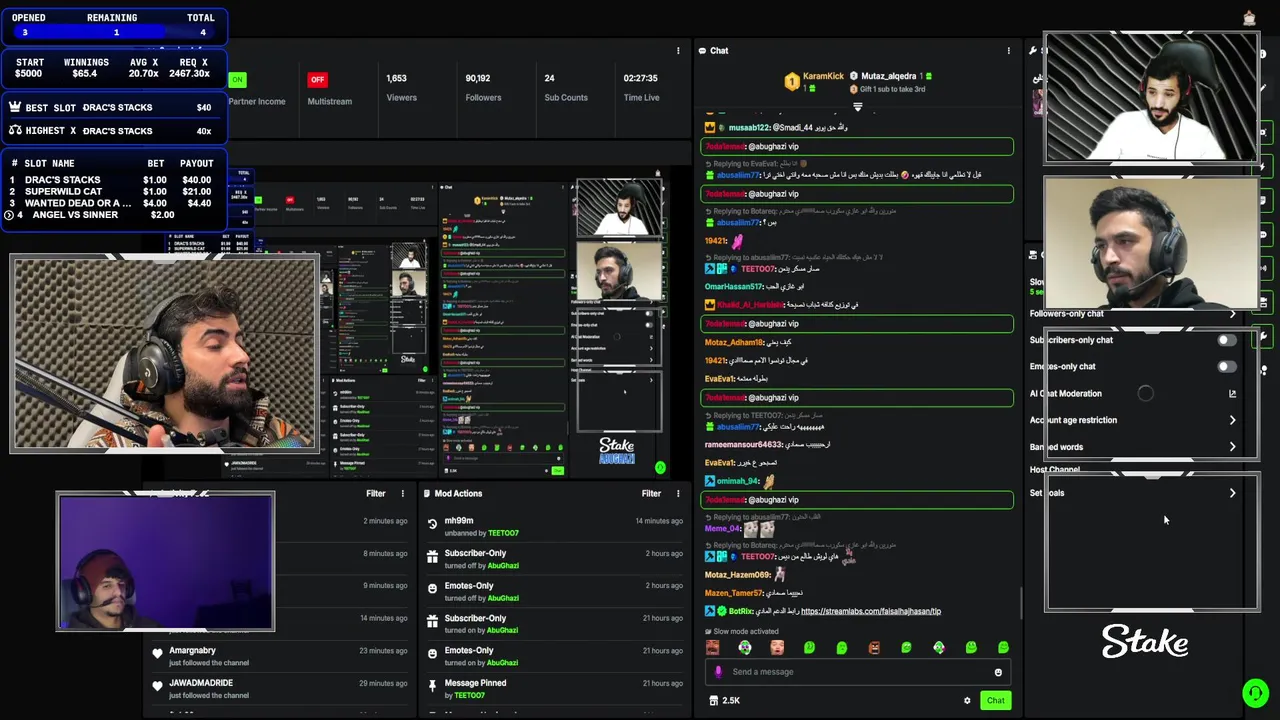Open the Chat panel three-dot menu

pos(1008,50)
